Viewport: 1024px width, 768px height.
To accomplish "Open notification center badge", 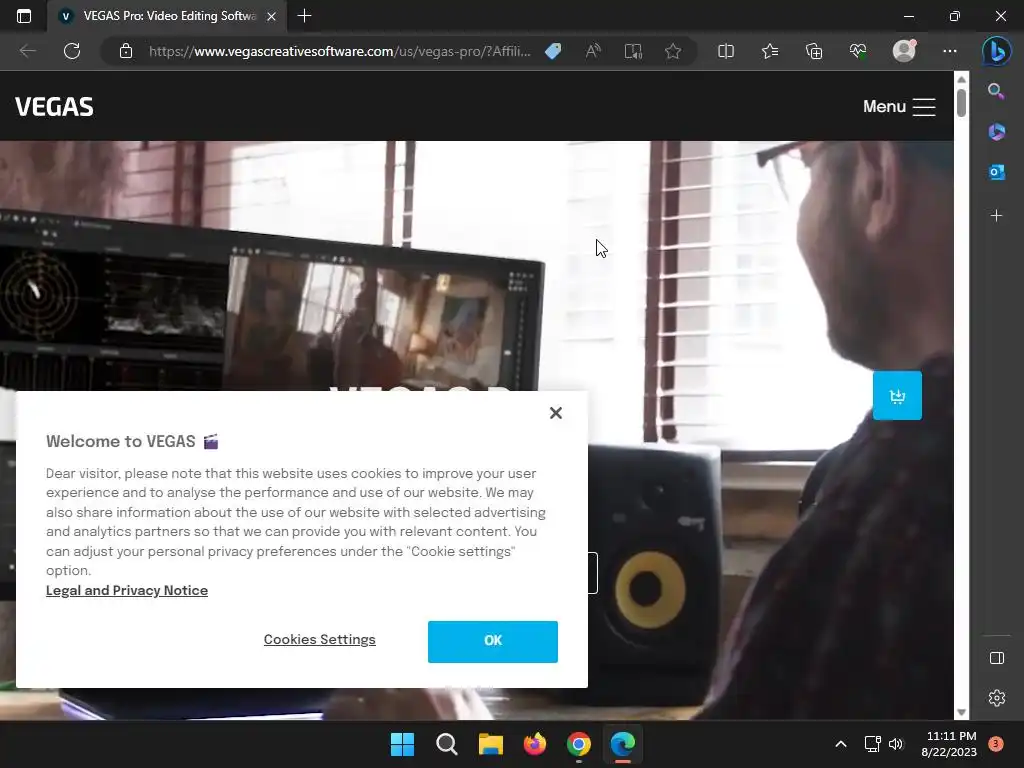I will pos(996,744).
